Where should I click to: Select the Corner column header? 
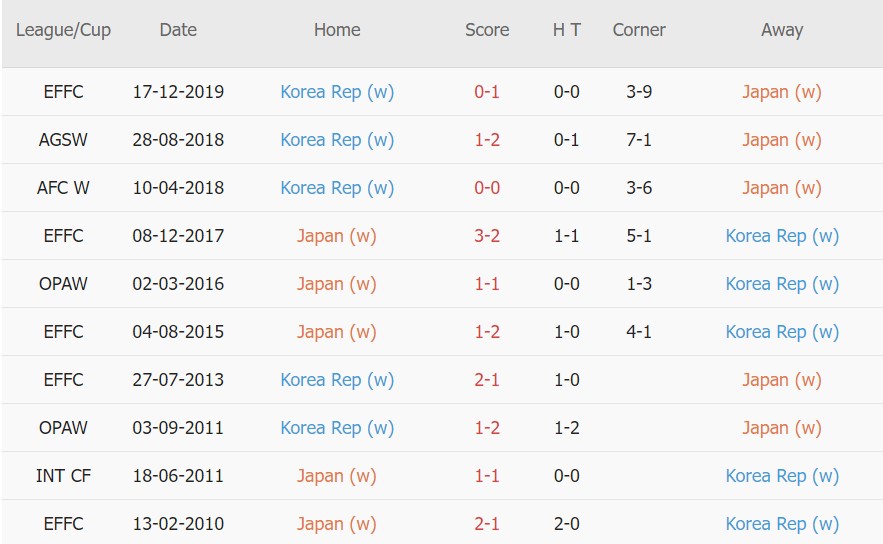tap(639, 30)
